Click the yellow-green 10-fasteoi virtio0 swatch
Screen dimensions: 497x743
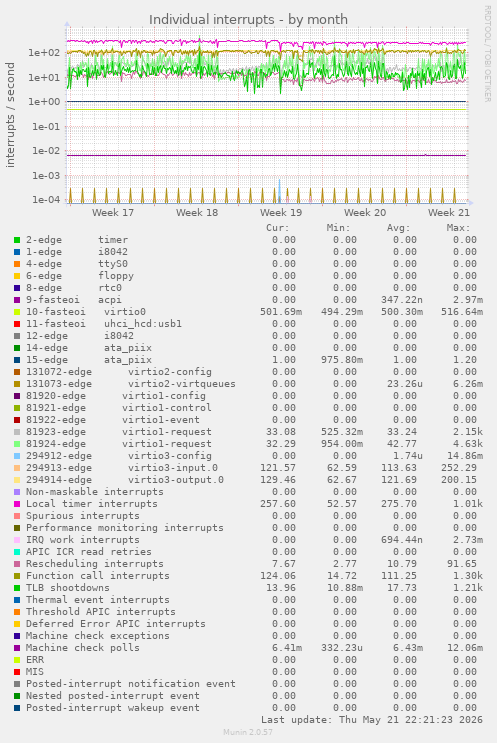click(x=17, y=312)
